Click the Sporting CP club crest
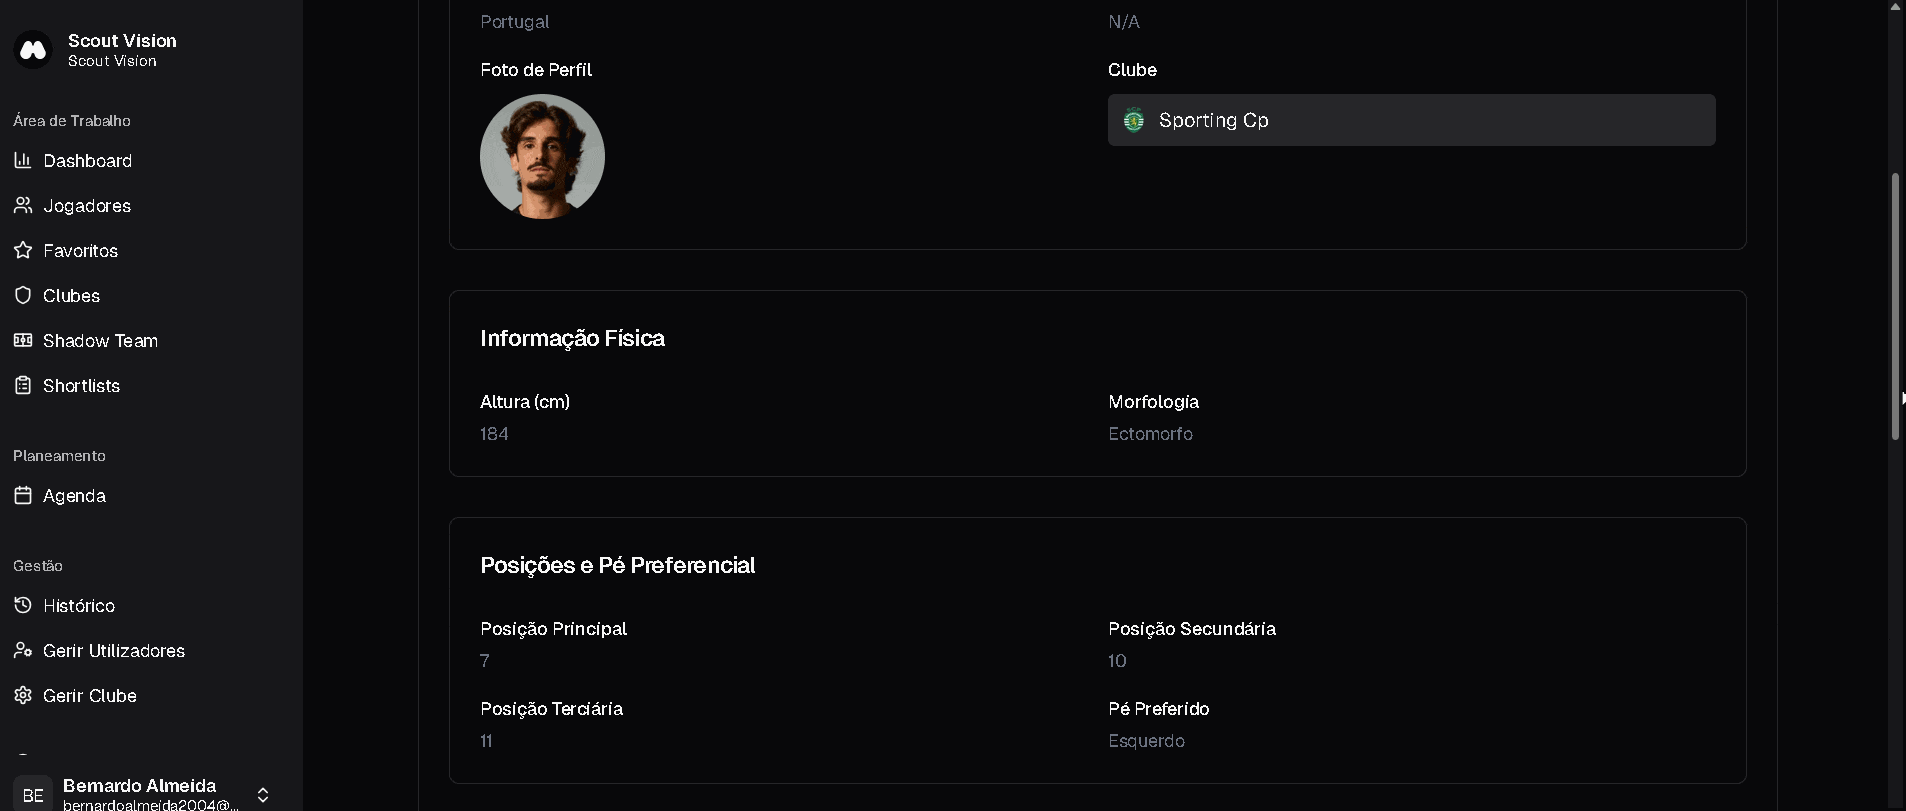Image resolution: width=1906 pixels, height=811 pixels. [x=1133, y=120]
